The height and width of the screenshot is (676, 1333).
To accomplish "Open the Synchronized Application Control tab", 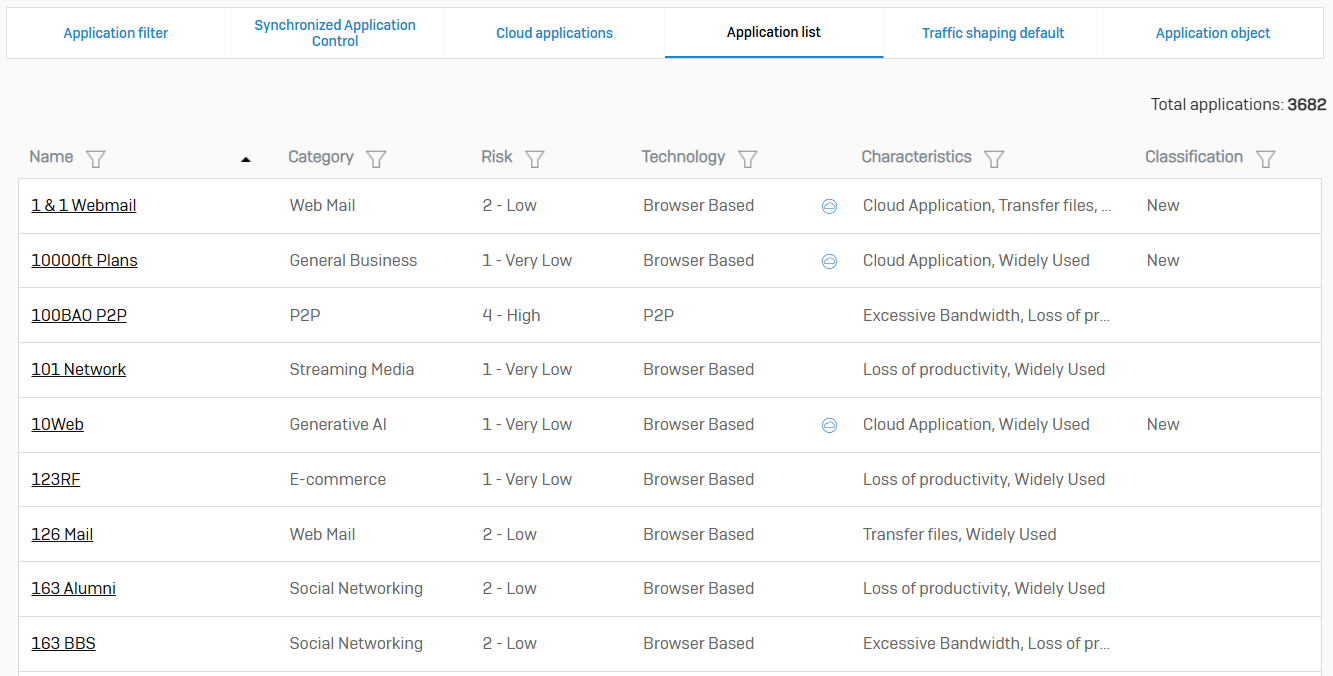I will (x=335, y=33).
